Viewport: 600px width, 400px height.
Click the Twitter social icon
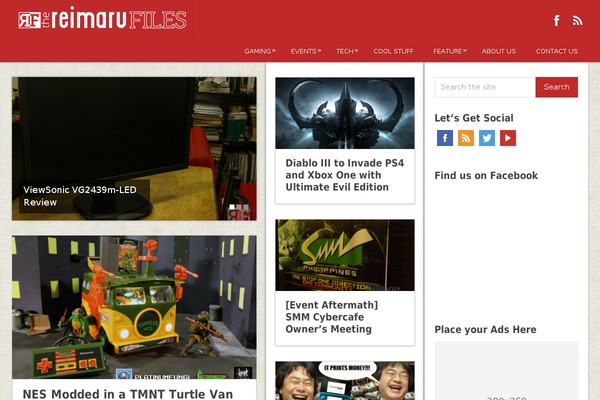487,138
